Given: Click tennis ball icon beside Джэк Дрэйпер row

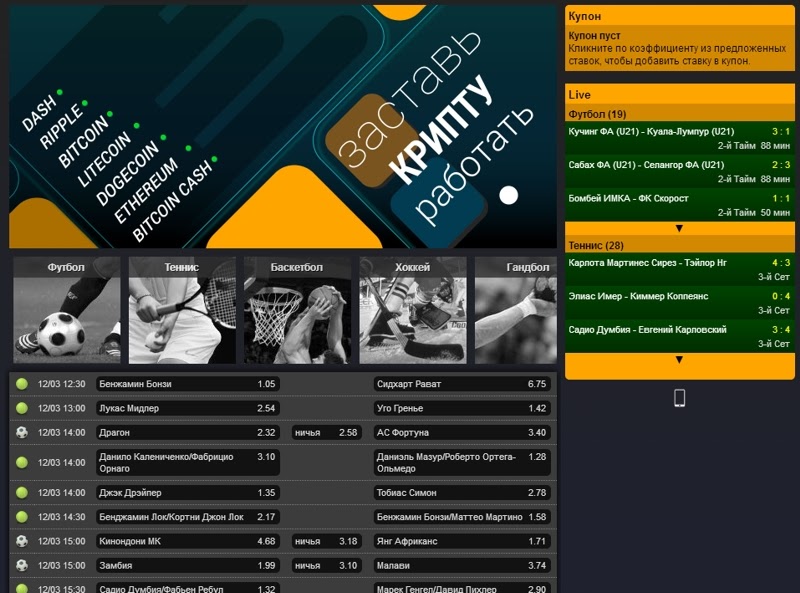Looking at the screenshot, I should [22, 493].
